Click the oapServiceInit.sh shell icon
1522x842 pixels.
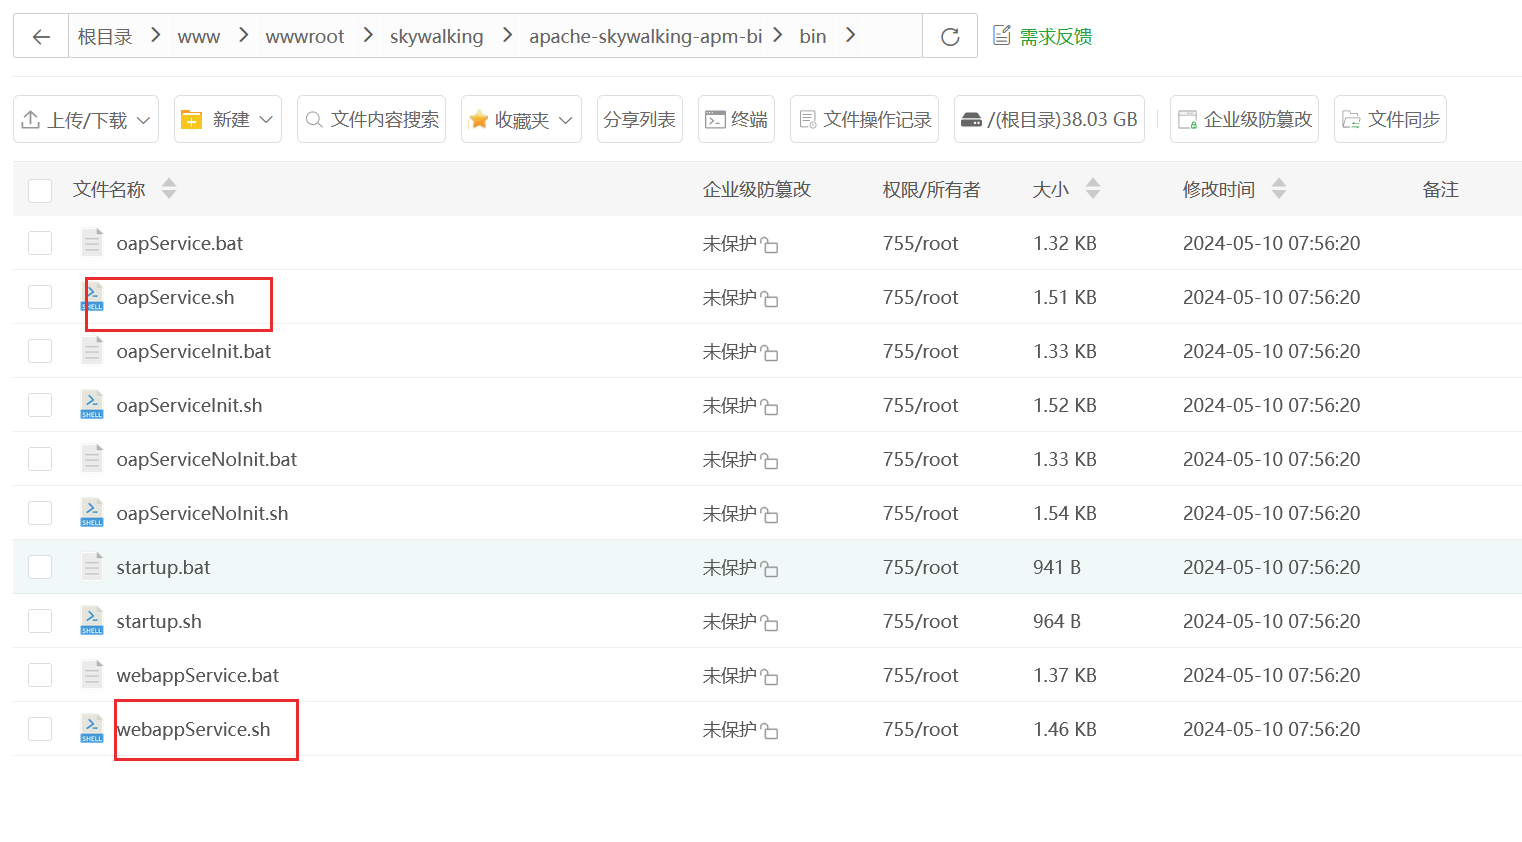click(x=92, y=405)
